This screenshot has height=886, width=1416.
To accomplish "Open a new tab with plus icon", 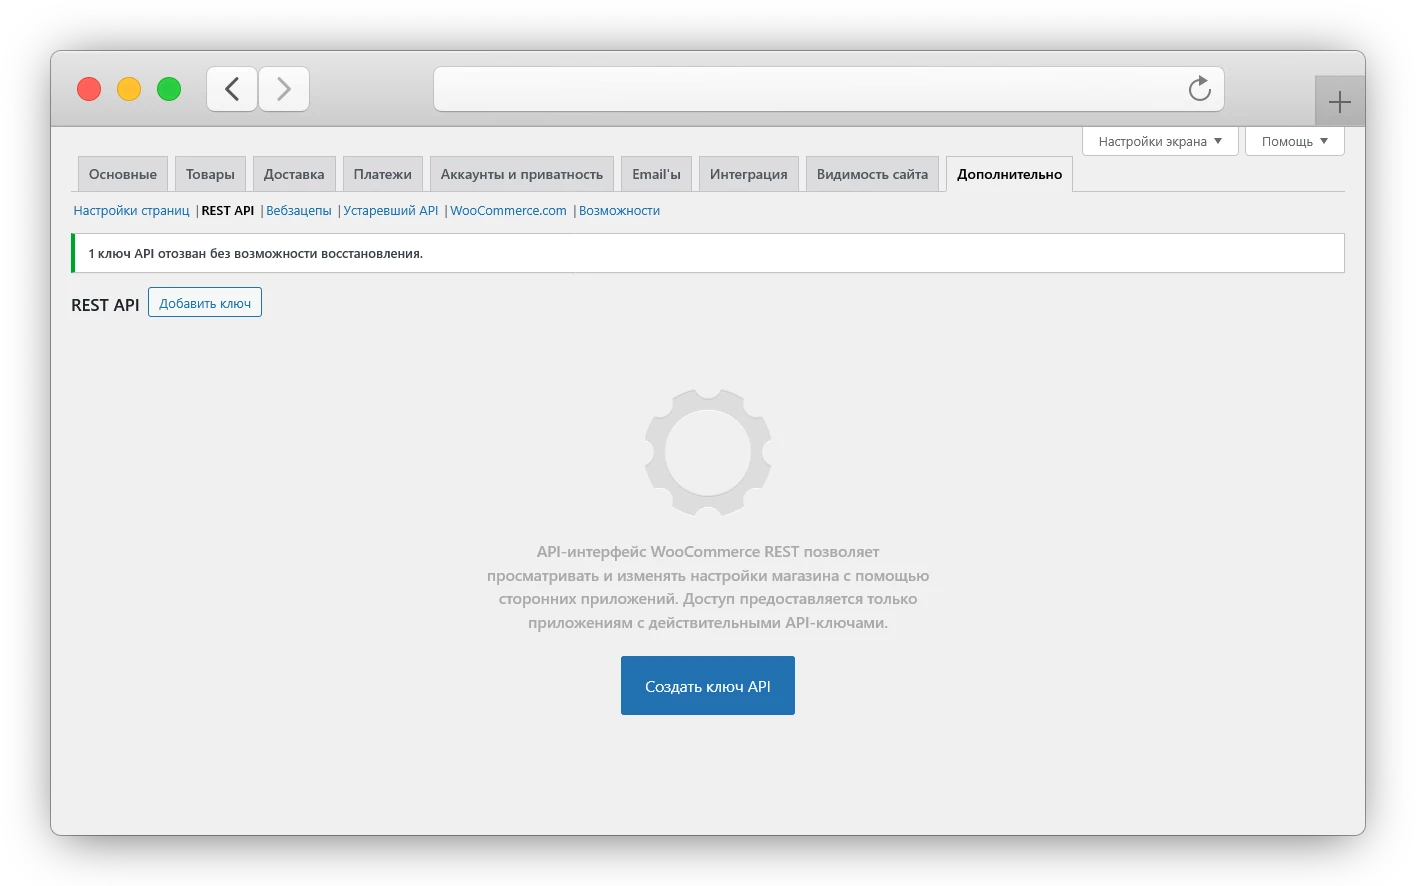I will (1339, 102).
